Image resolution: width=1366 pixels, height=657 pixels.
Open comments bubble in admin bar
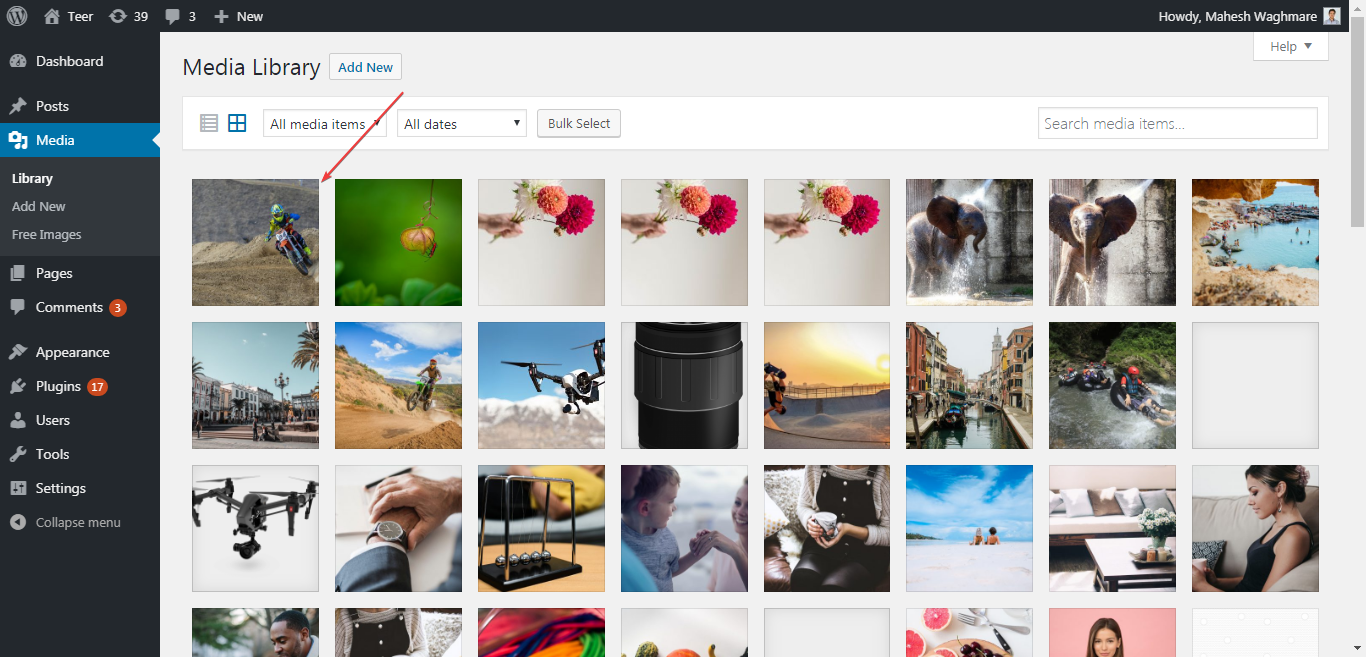click(x=173, y=16)
